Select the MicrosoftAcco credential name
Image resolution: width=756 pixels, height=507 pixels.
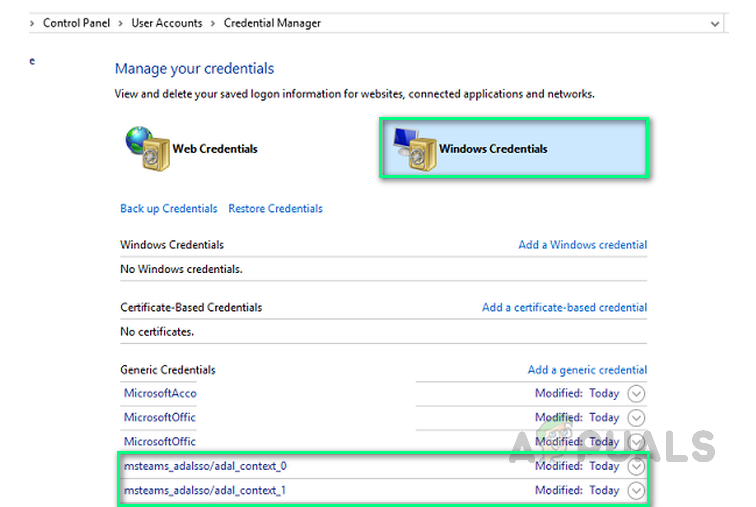pyautogui.click(x=160, y=394)
